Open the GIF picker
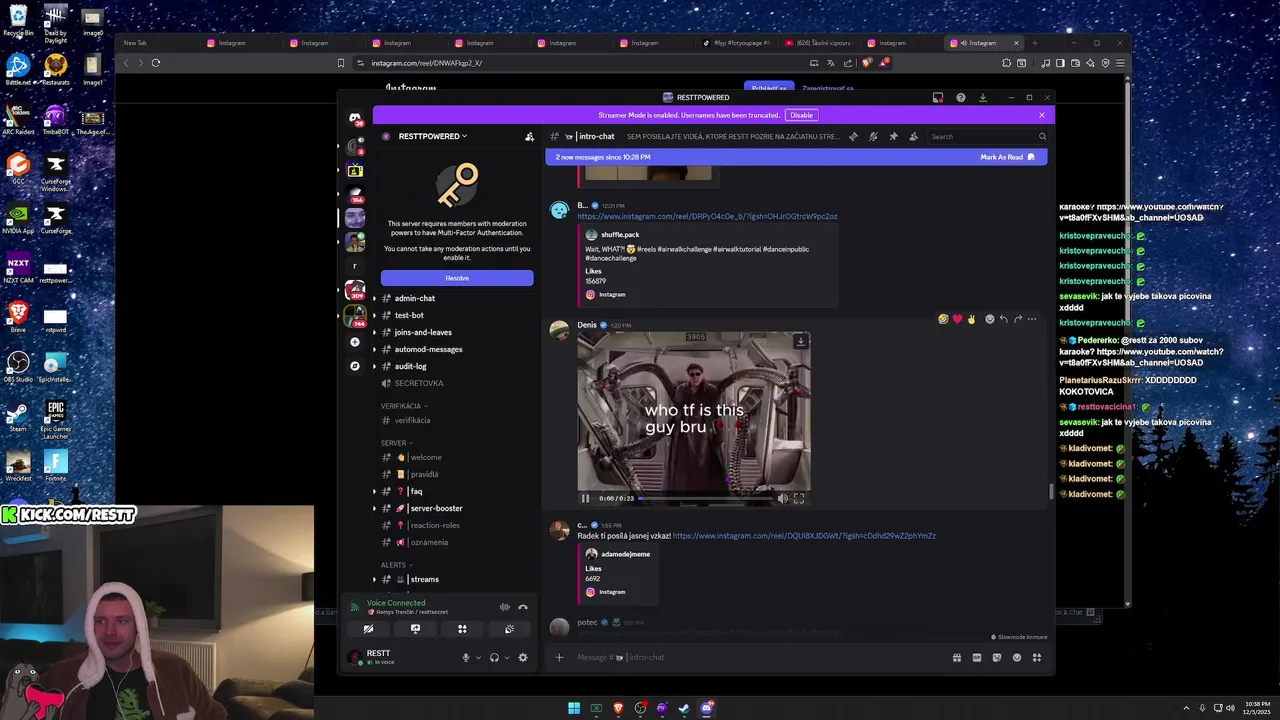Image resolution: width=1280 pixels, height=720 pixels. [977, 657]
